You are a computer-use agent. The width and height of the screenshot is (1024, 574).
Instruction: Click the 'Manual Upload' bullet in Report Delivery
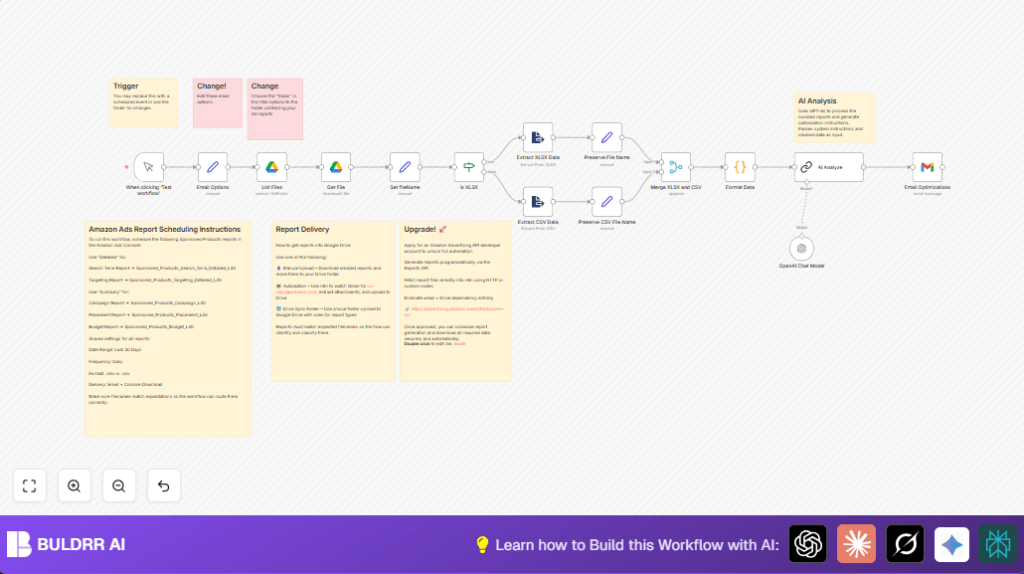(328, 271)
